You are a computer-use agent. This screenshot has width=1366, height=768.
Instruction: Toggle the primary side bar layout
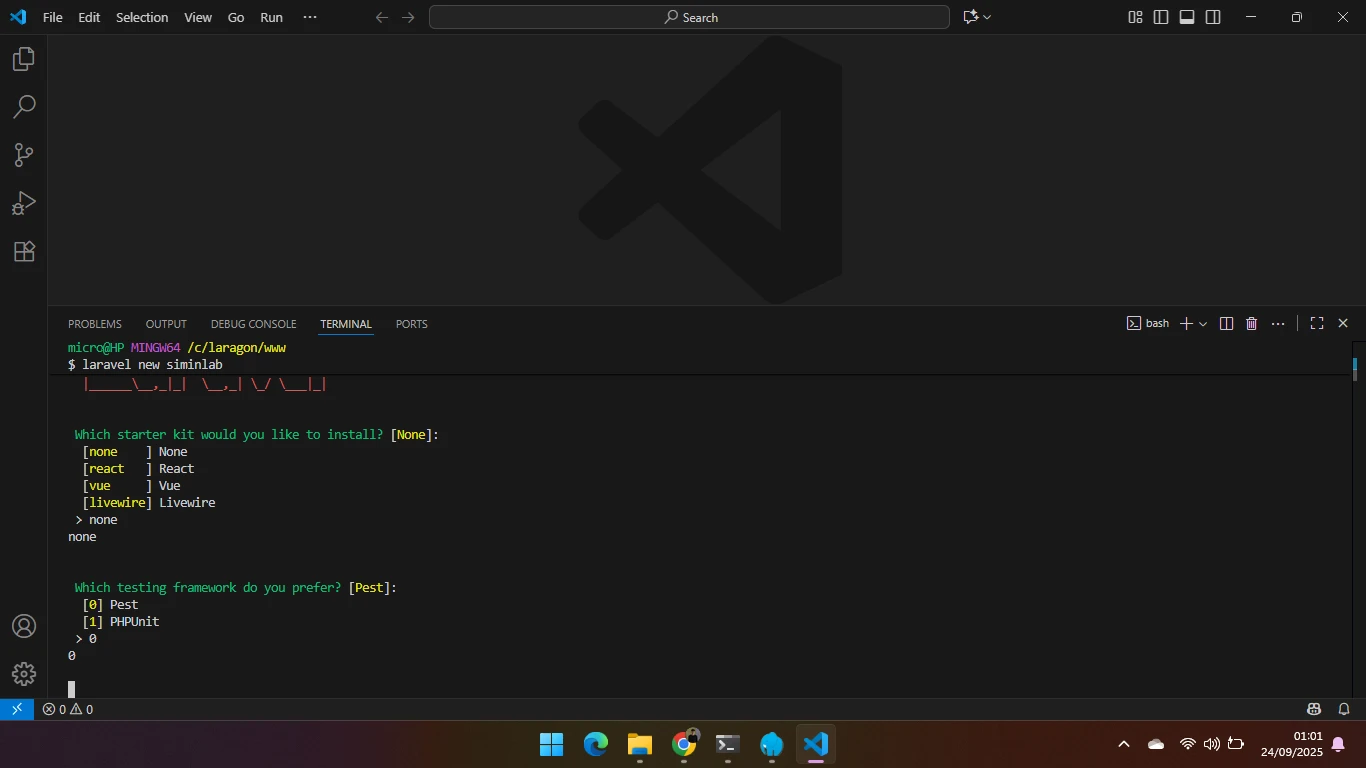click(x=1161, y=17)
